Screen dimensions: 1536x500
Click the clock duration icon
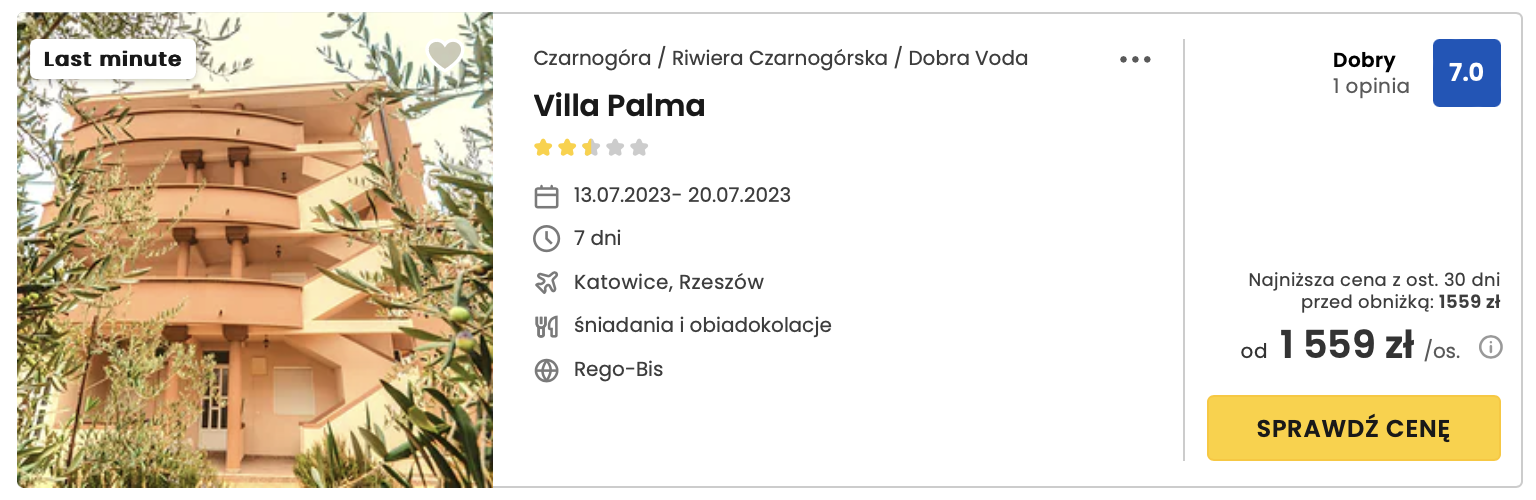click(x=546, y=239)
